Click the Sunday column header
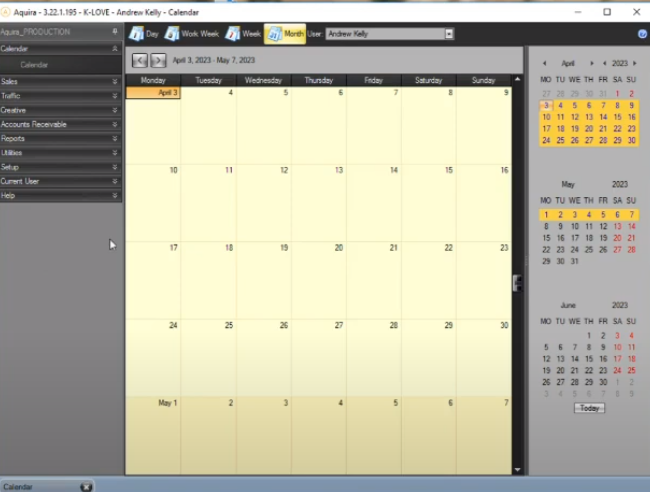The image size is (650, 492). (x=483, y=80)
